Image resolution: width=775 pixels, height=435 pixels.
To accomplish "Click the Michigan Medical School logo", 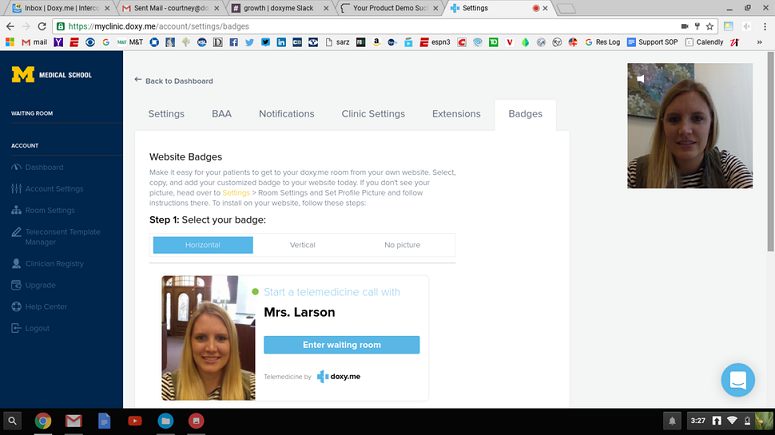I will tap(52, 75).
